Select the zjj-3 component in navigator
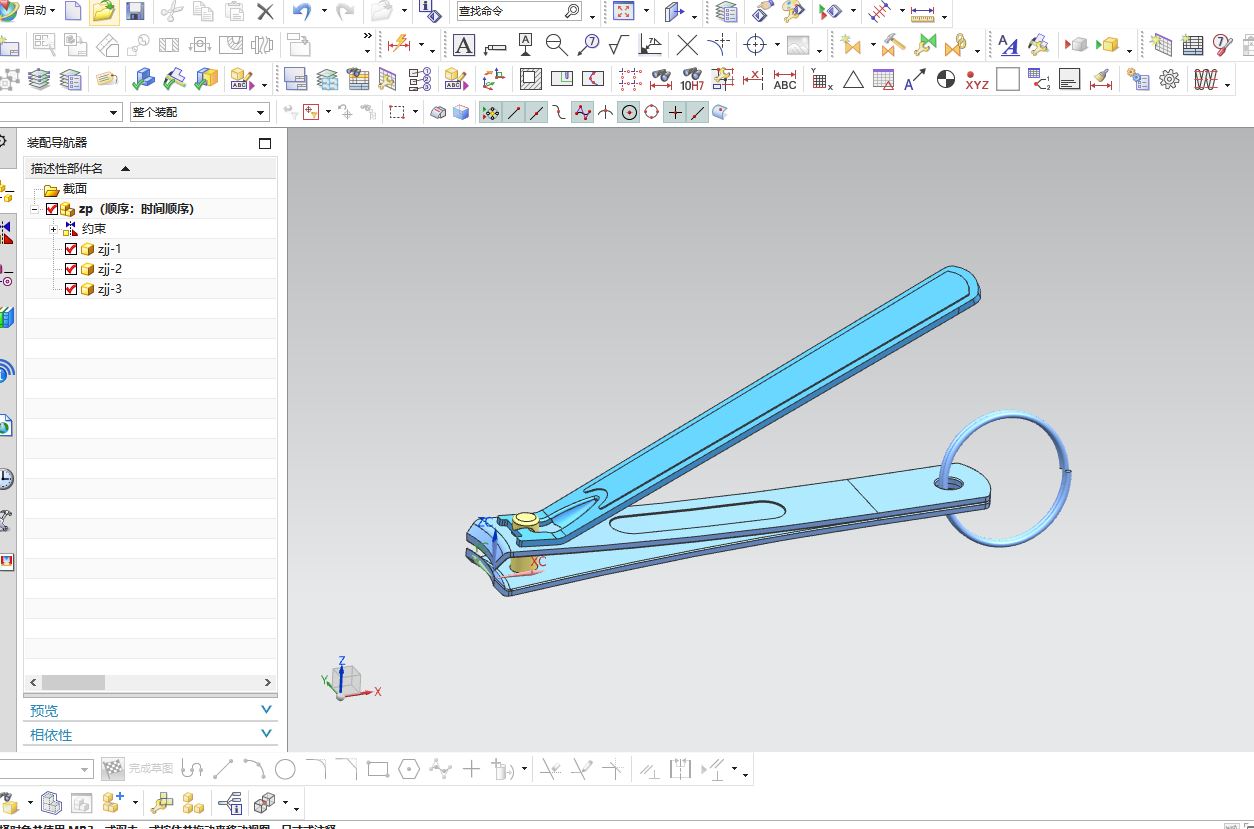This screenshot has width=1254, height=829. (x=109, y=289)
